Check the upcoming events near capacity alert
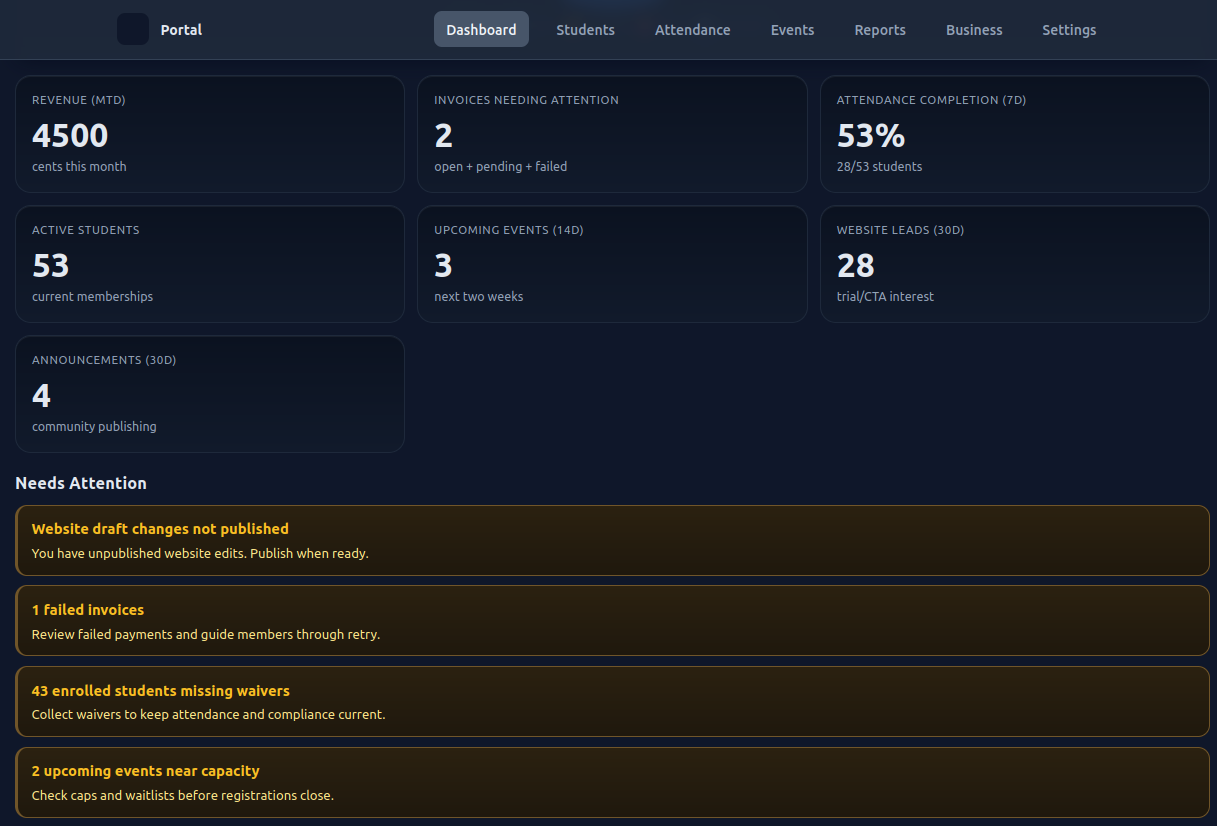The width and height of the screenshot is (1217, 826). tap(612, 782)
